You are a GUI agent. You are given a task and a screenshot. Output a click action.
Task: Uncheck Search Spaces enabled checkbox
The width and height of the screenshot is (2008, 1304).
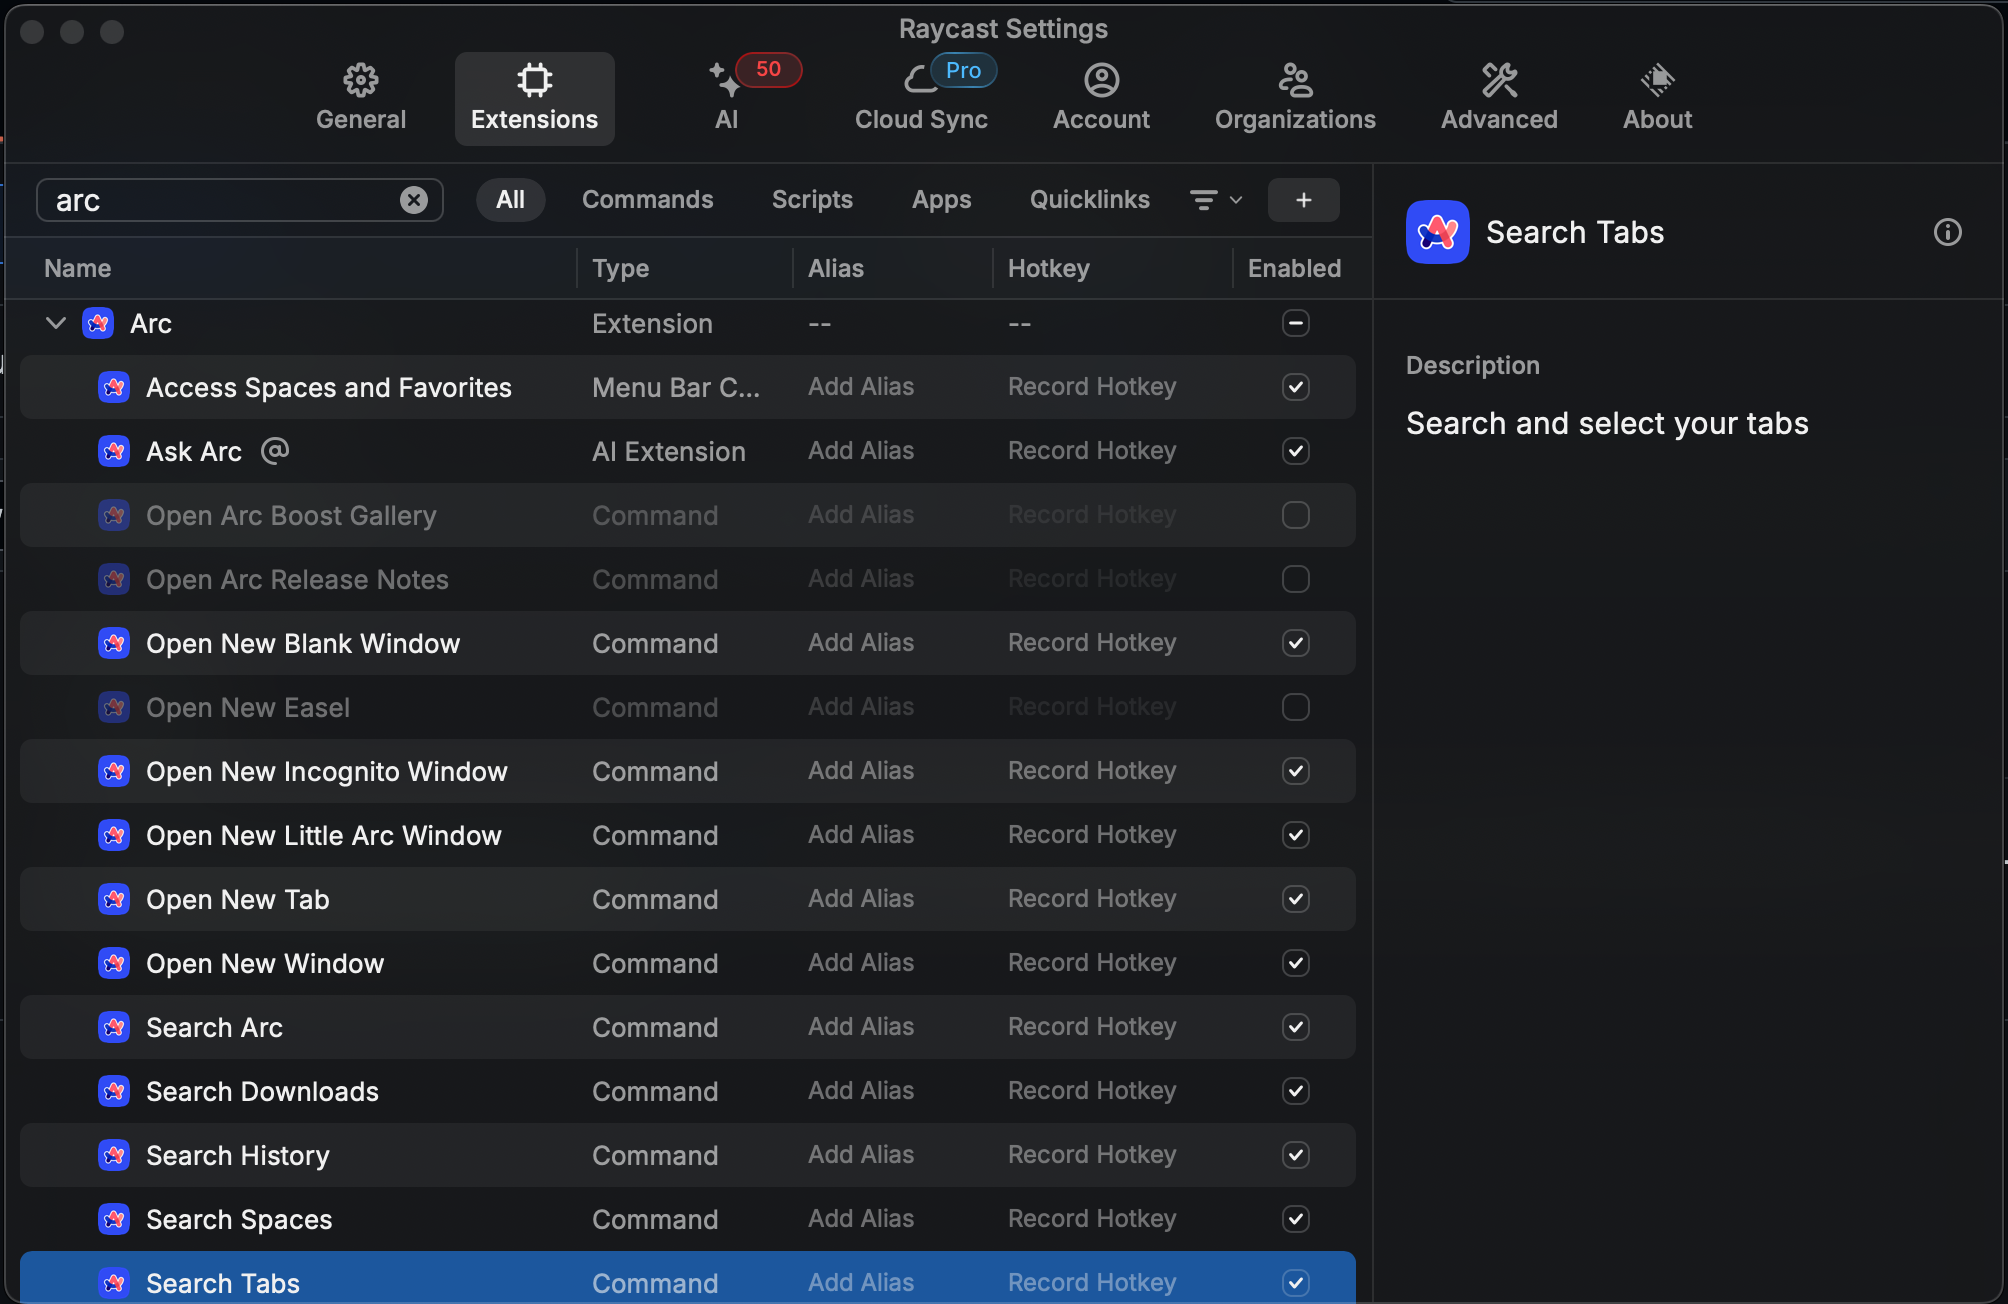(1296, 1219)
